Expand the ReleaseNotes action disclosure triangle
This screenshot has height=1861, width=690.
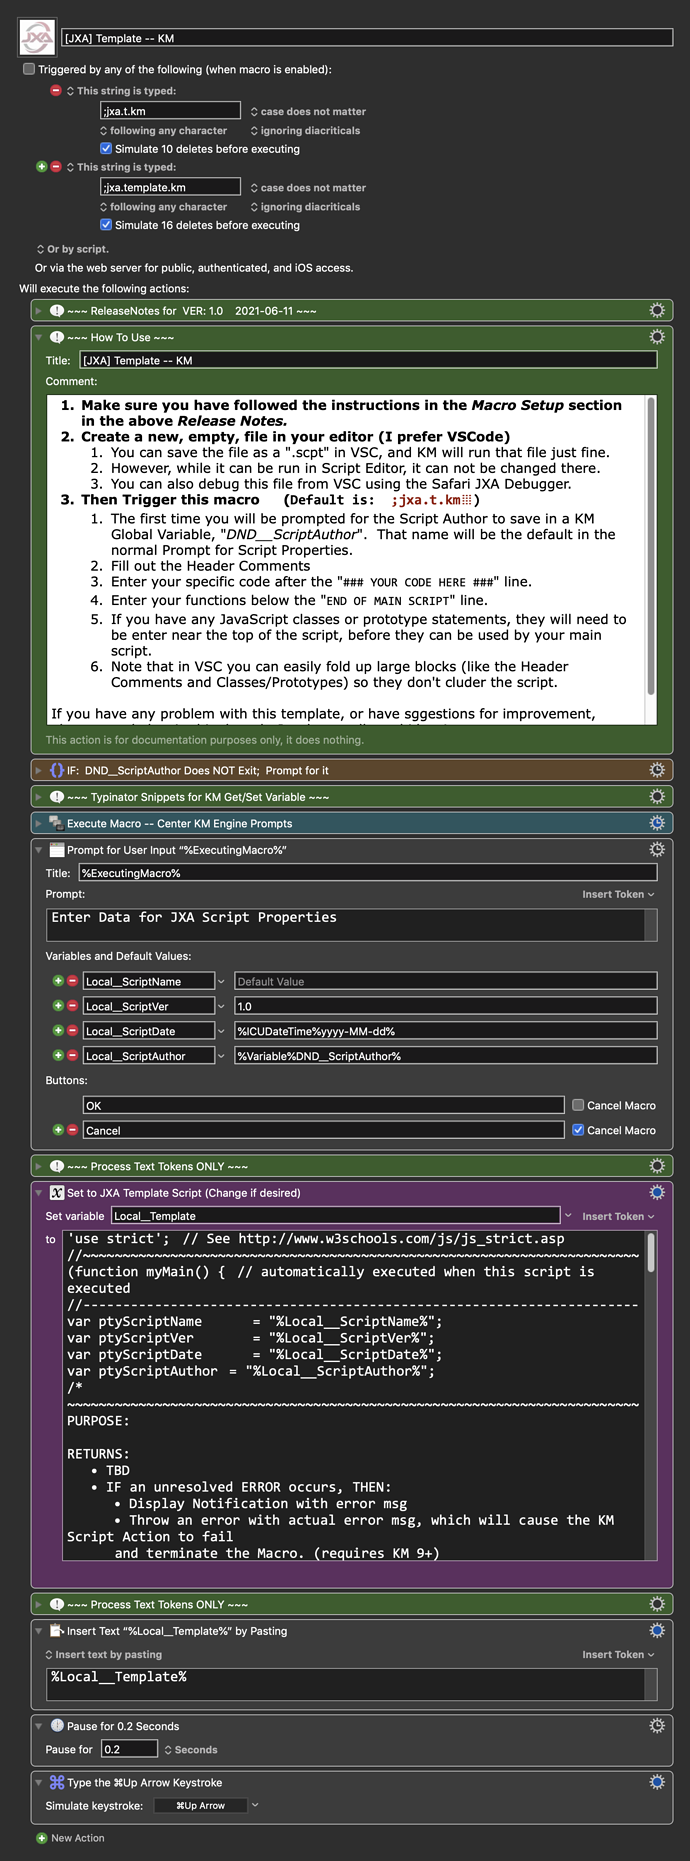coord(39,311)
